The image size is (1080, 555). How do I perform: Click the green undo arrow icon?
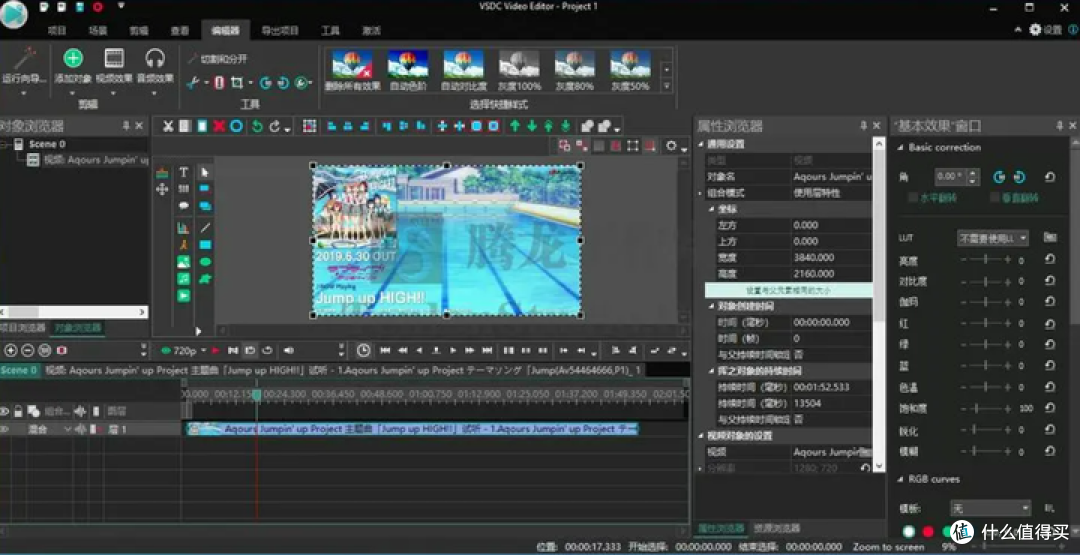[257, 126]
